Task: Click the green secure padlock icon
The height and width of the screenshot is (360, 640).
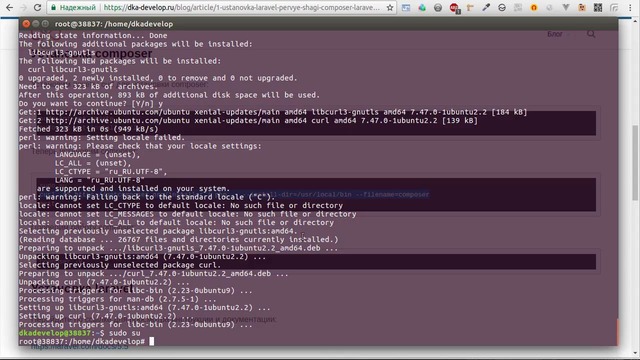Action: (53, 7)
